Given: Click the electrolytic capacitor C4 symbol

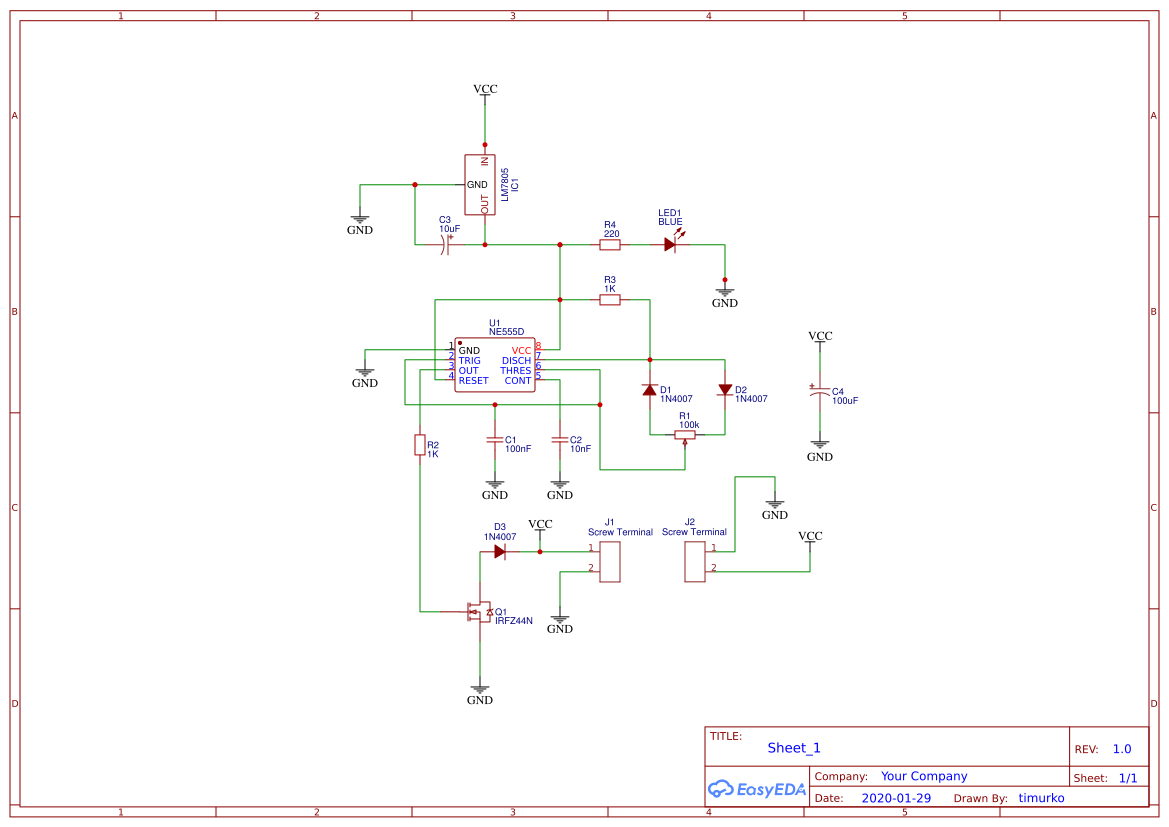Looking at the screenshot, I should point(820,391).
